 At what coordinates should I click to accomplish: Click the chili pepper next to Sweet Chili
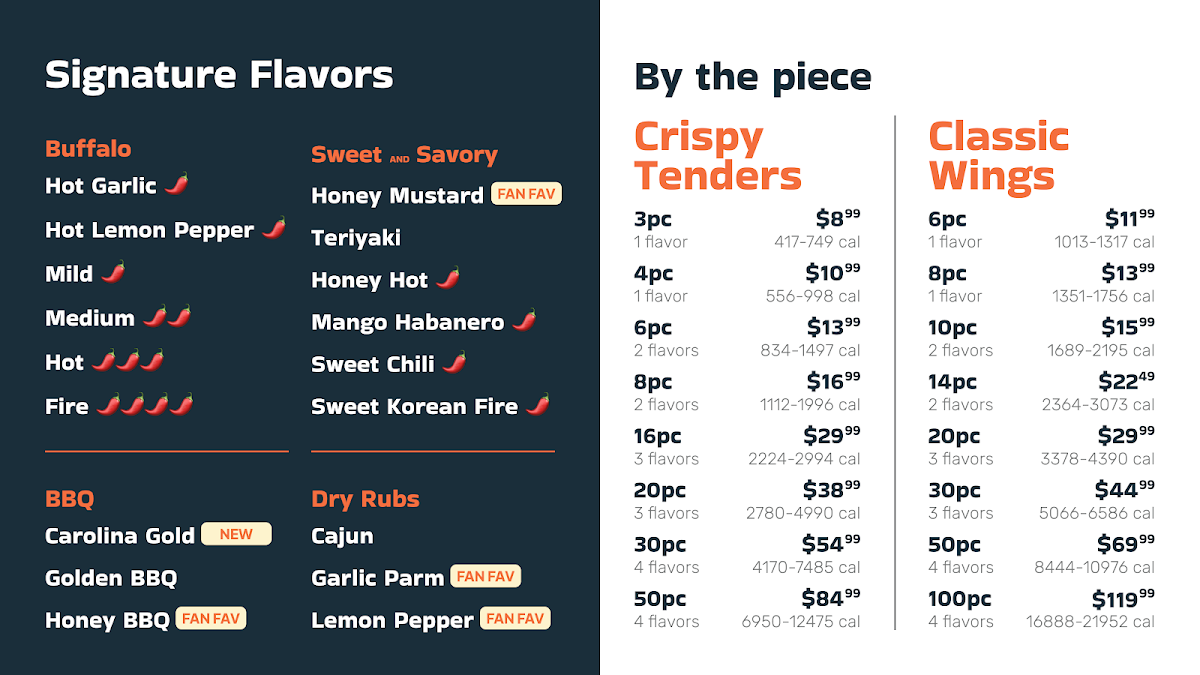[454, 362]
